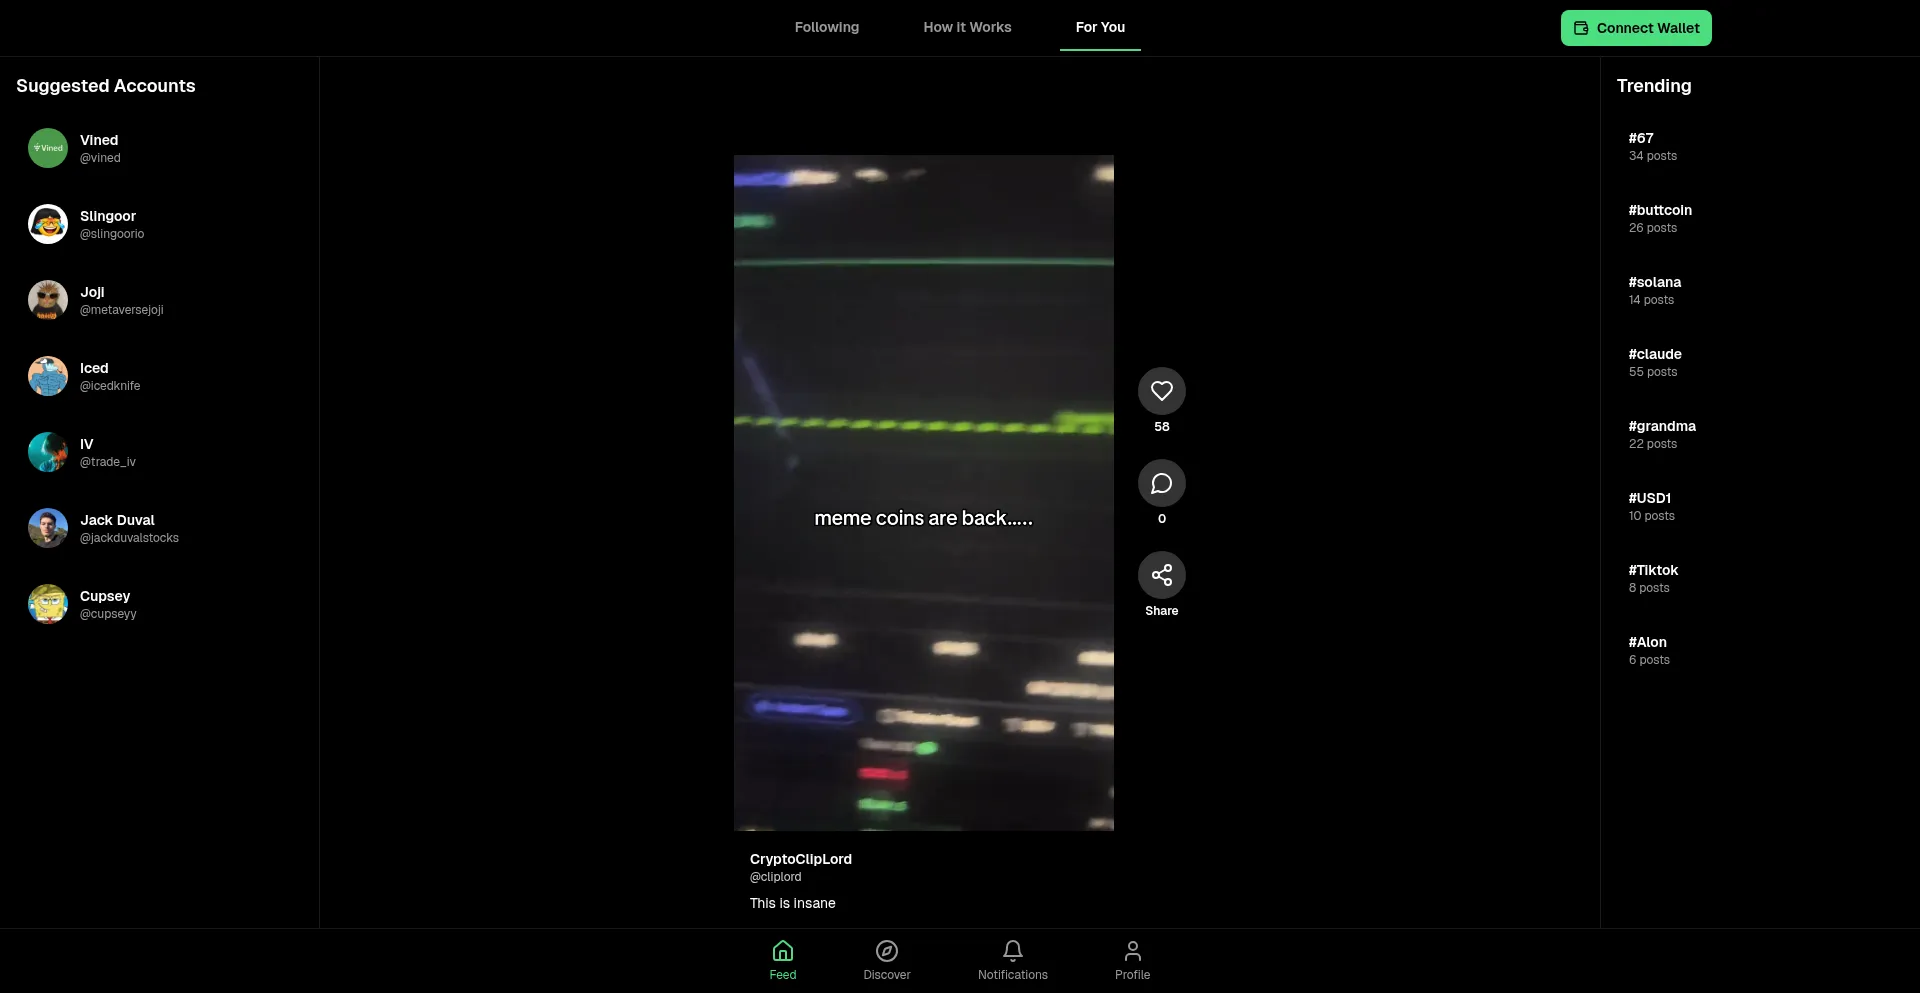This screenshot has height=993, width=1920.
Task: Visit CryptoClipLord's profile name
Action: coord(800,859)
